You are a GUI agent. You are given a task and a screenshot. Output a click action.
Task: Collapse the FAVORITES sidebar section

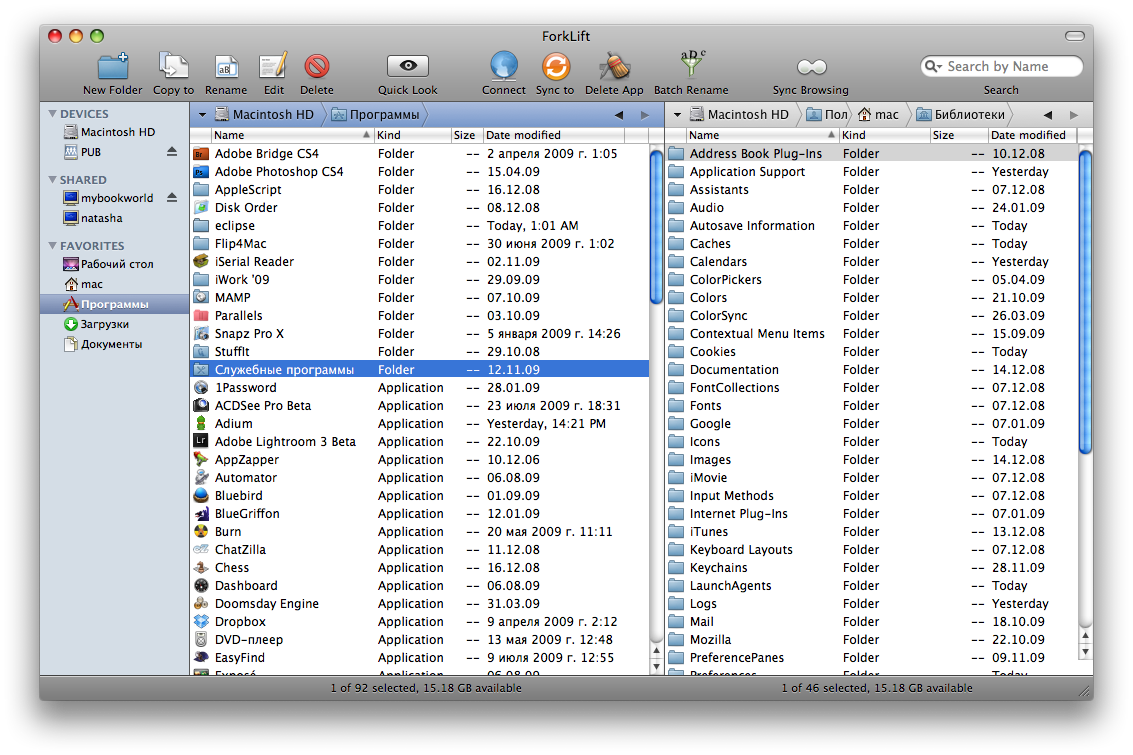(x=52, y=246)
